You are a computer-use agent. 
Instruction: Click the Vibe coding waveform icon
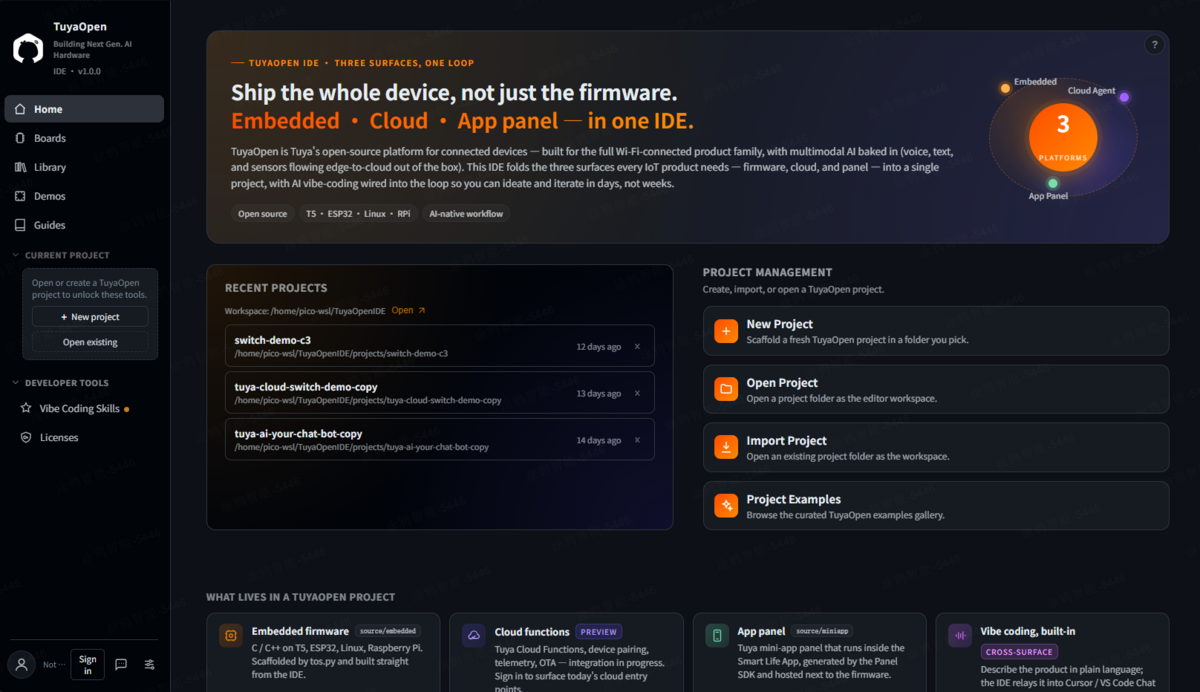[x=960, y=635]
